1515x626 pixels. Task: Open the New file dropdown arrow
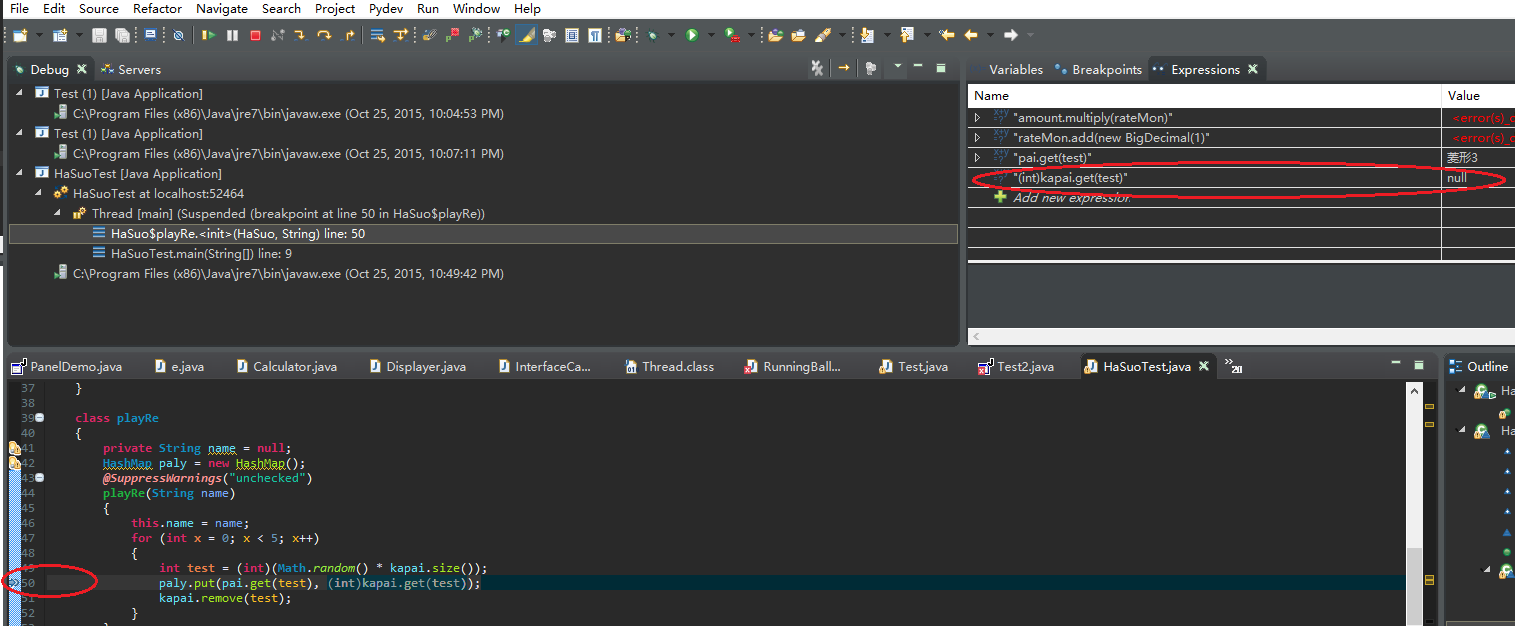[x=39, y=35]
